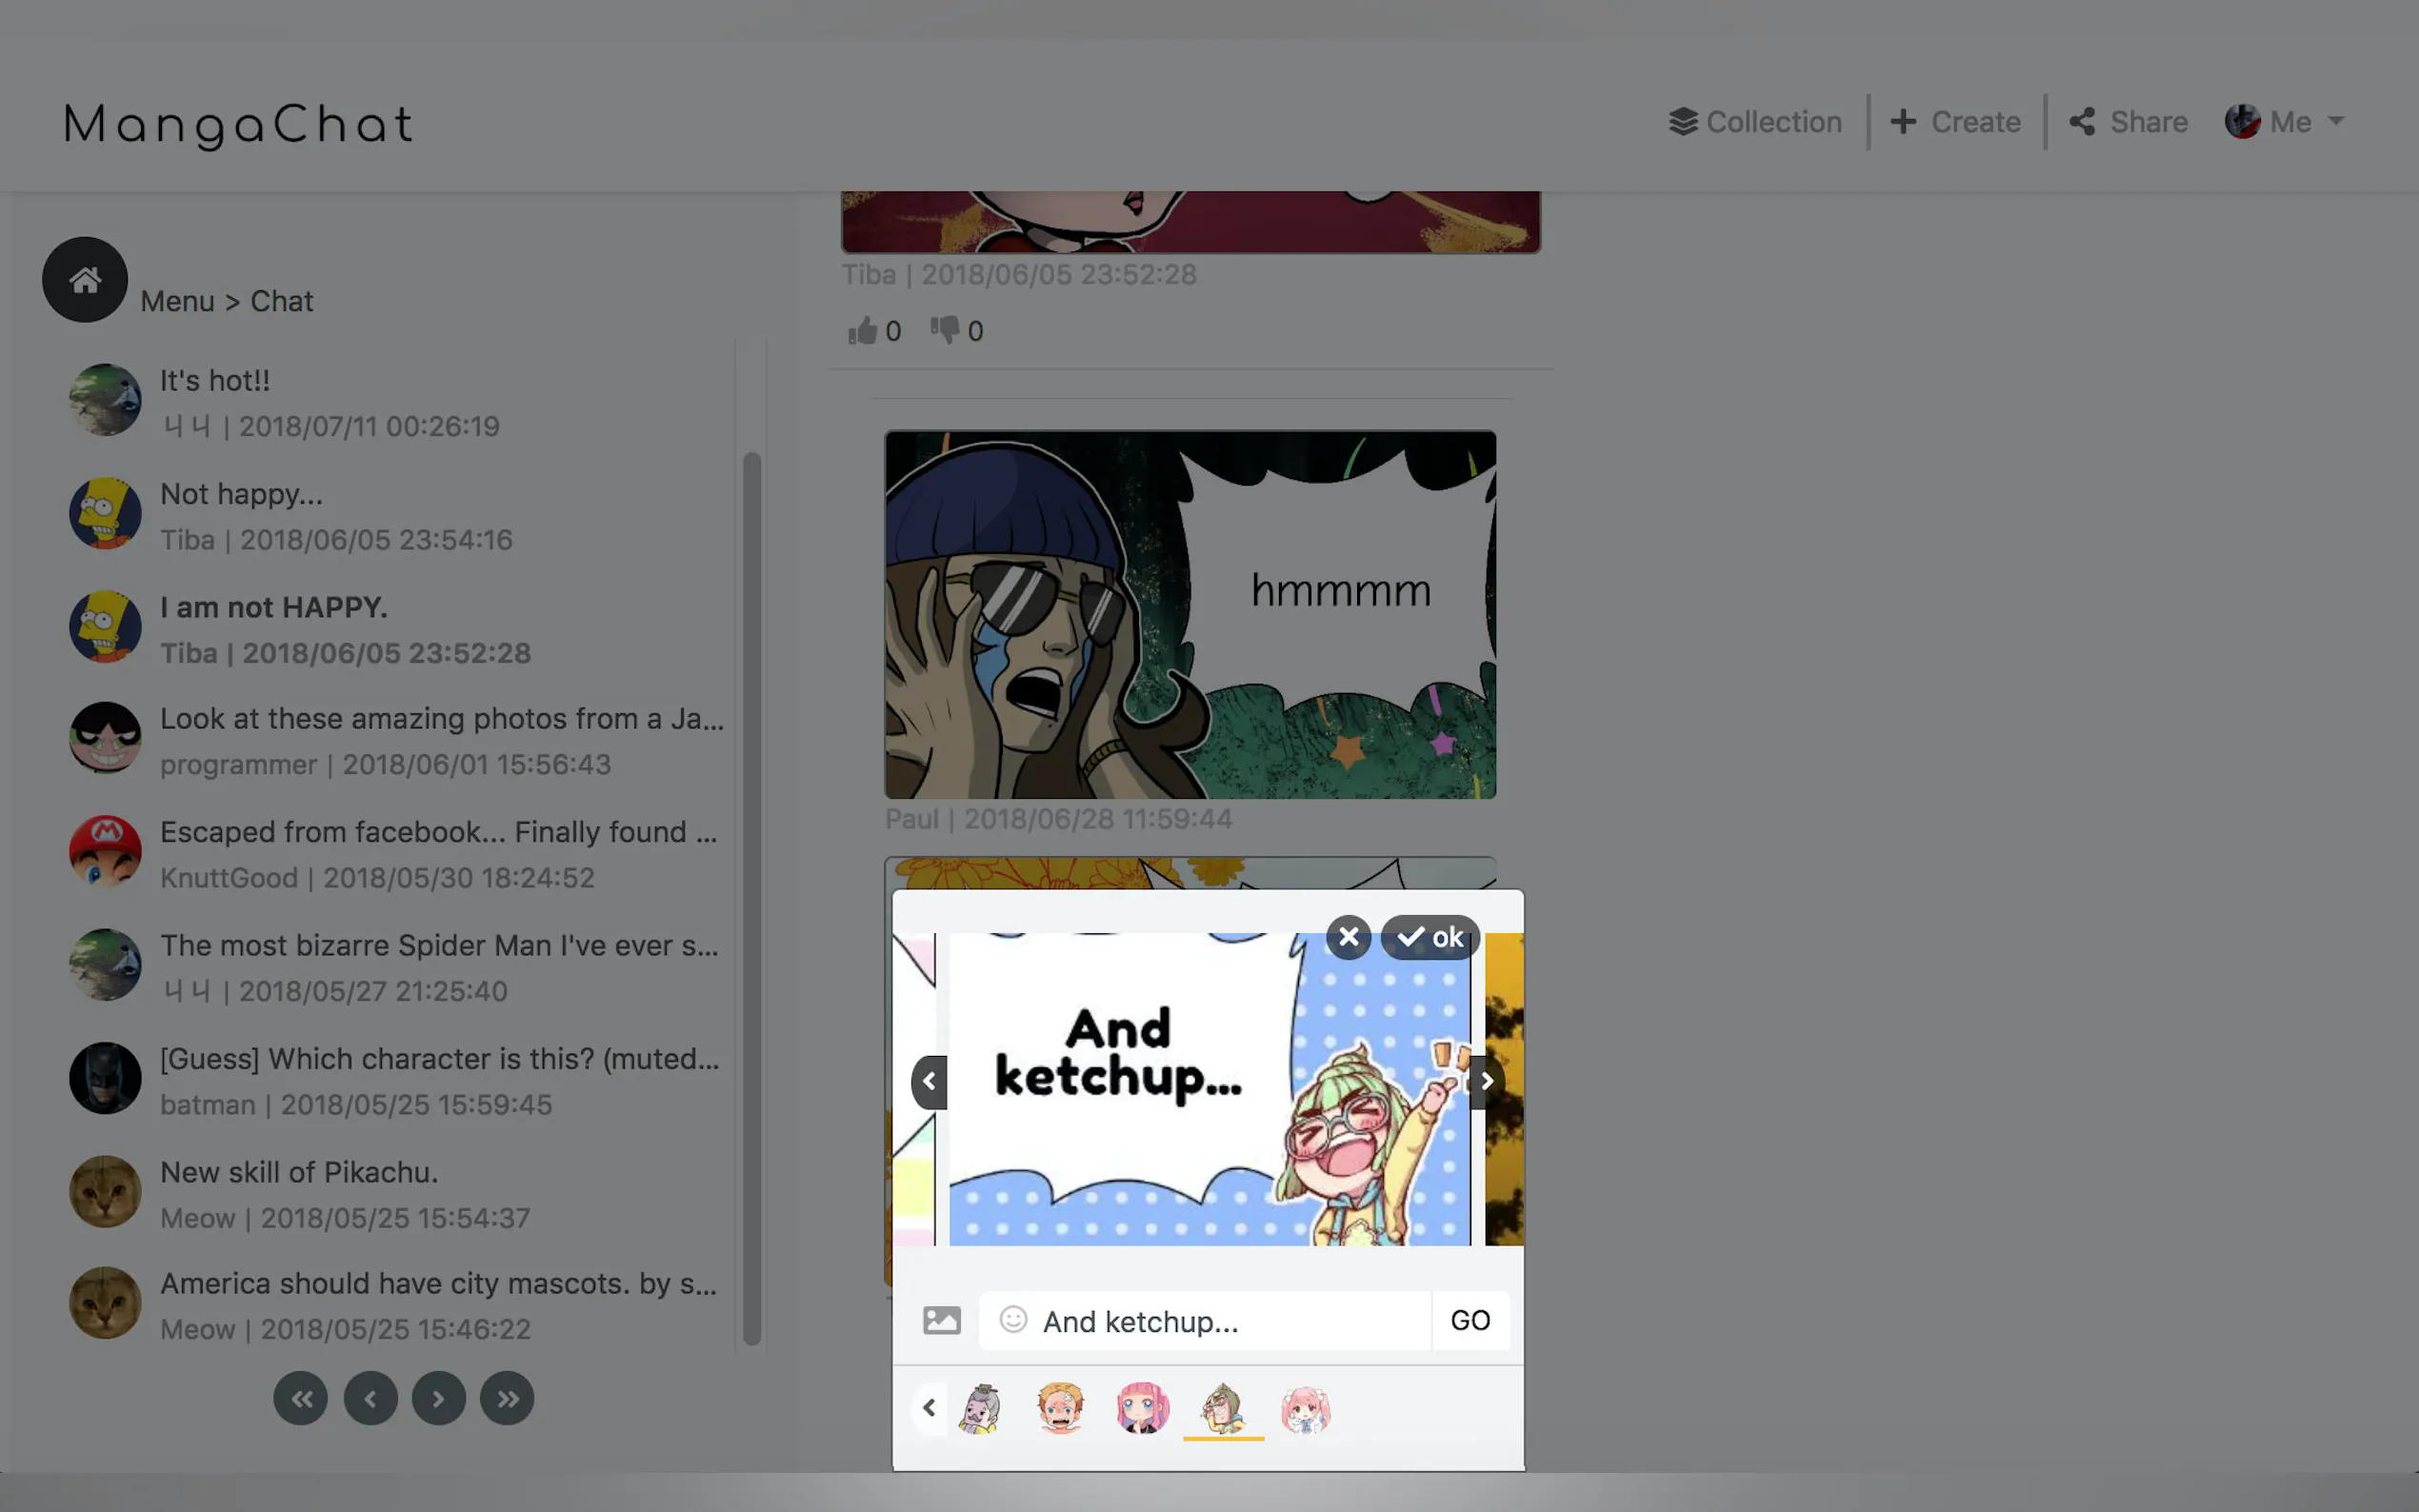Select the orange-haired boy character avatar
Image resolution: width=2419 pixels, height=1512 pixels.
(1060, 1408)
